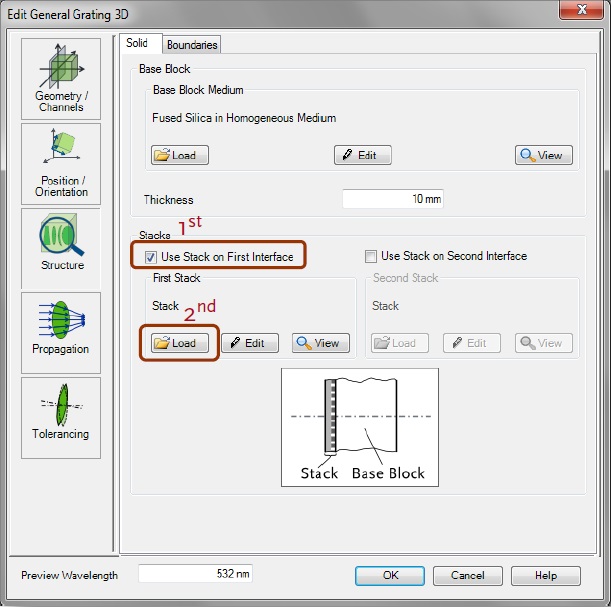Open the Position / Orientation page
Viewport: 611px width, 607px height.
pos(61,164)
